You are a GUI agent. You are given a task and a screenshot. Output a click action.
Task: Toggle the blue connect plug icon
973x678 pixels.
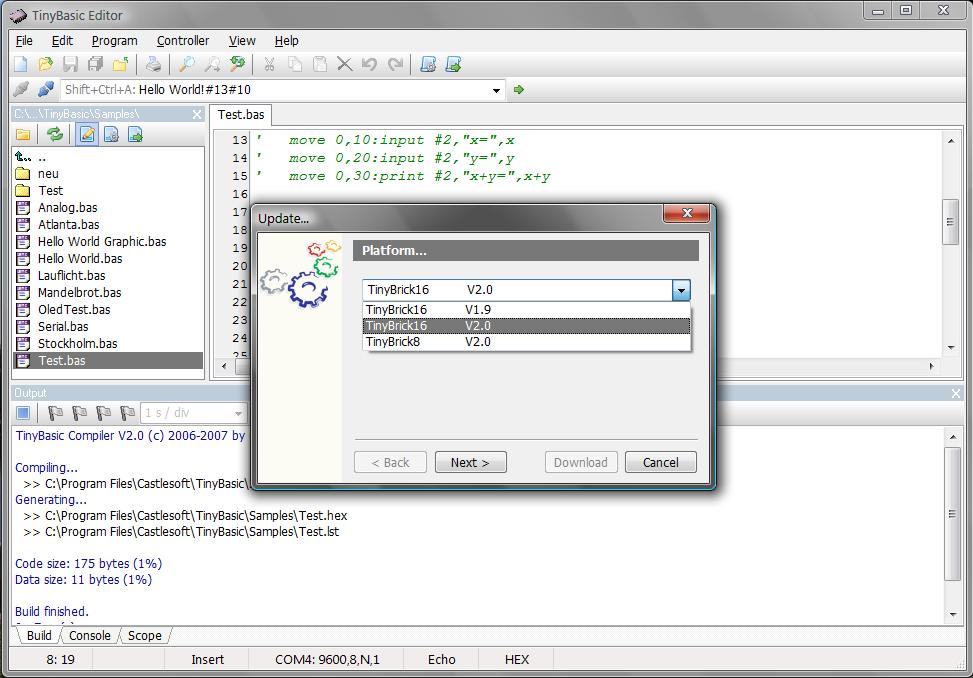pyautogui.click(x=45, y=90)
